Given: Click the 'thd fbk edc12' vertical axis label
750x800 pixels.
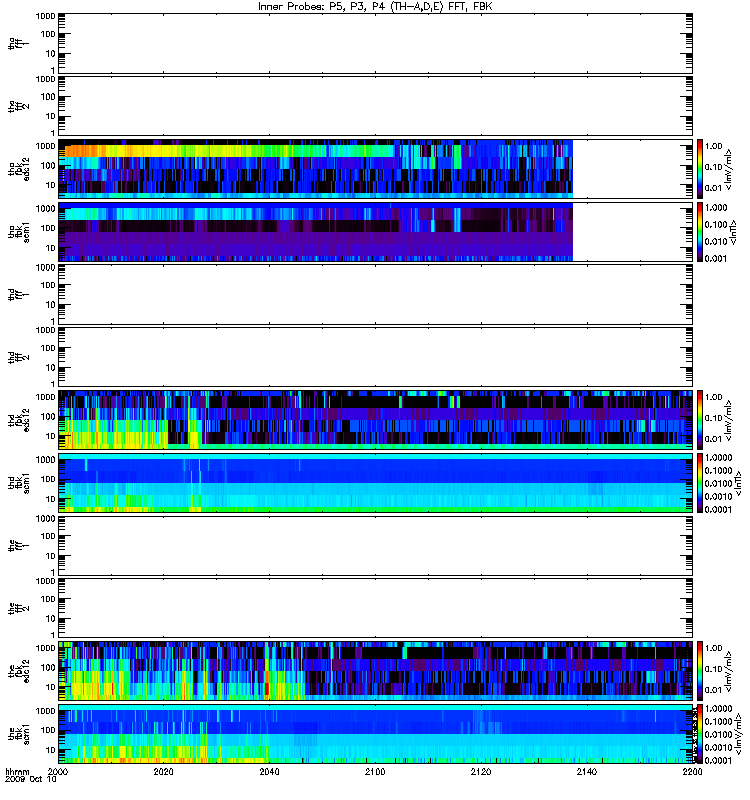Looking at the screenshot, I should [x=19, y=419].
